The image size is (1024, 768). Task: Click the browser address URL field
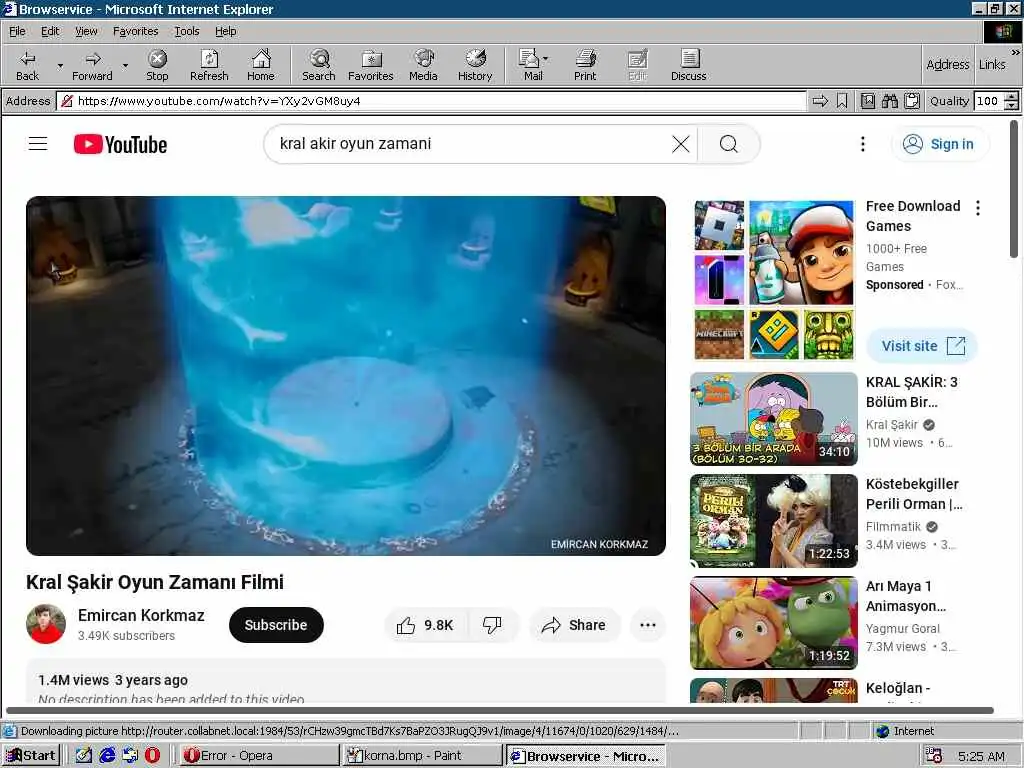431,101
